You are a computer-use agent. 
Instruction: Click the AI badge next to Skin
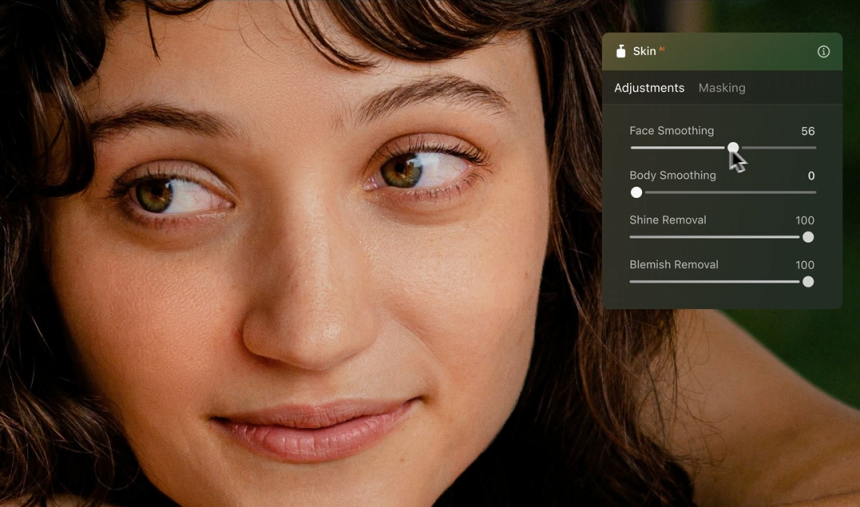click(661, 49)
